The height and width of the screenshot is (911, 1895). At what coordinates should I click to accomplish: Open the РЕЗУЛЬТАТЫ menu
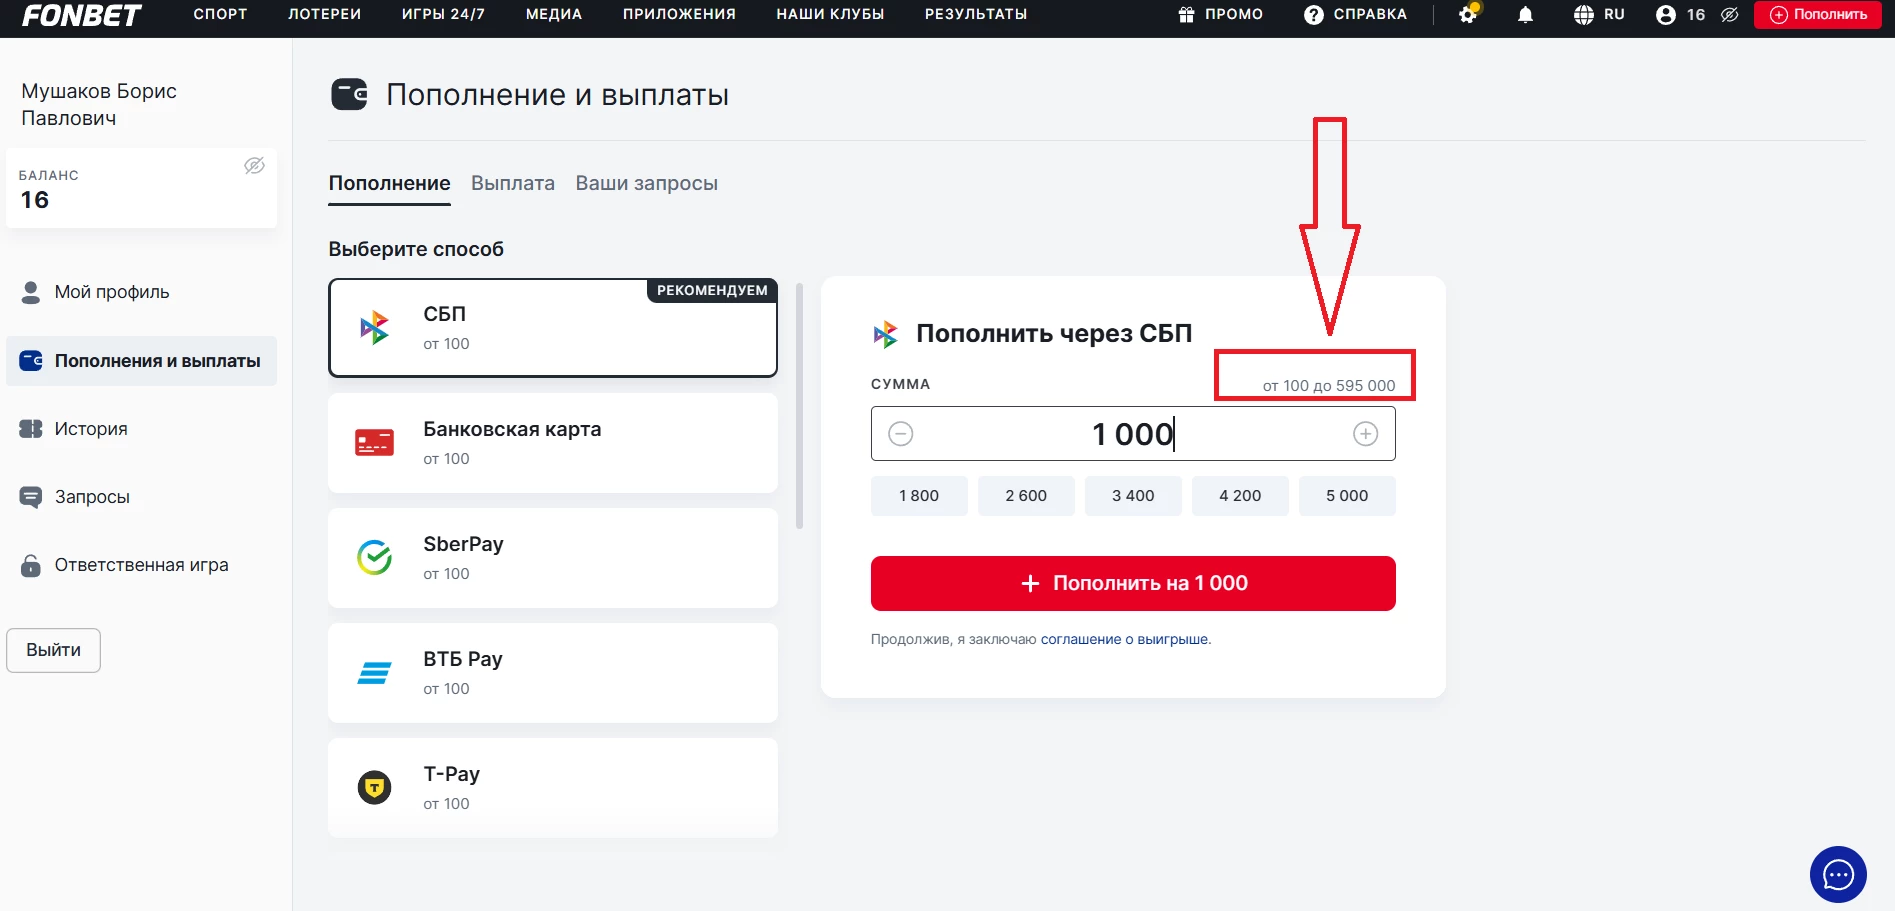coord(976,15)
